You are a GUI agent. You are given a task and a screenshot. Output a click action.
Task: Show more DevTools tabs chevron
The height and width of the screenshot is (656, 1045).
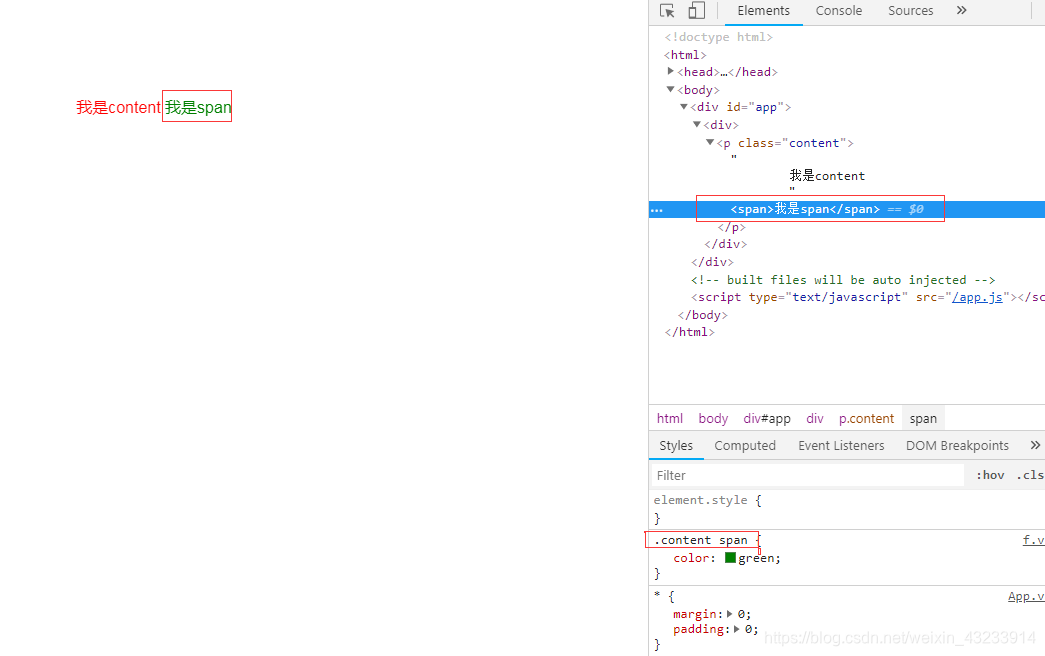(x=961, y=10)
